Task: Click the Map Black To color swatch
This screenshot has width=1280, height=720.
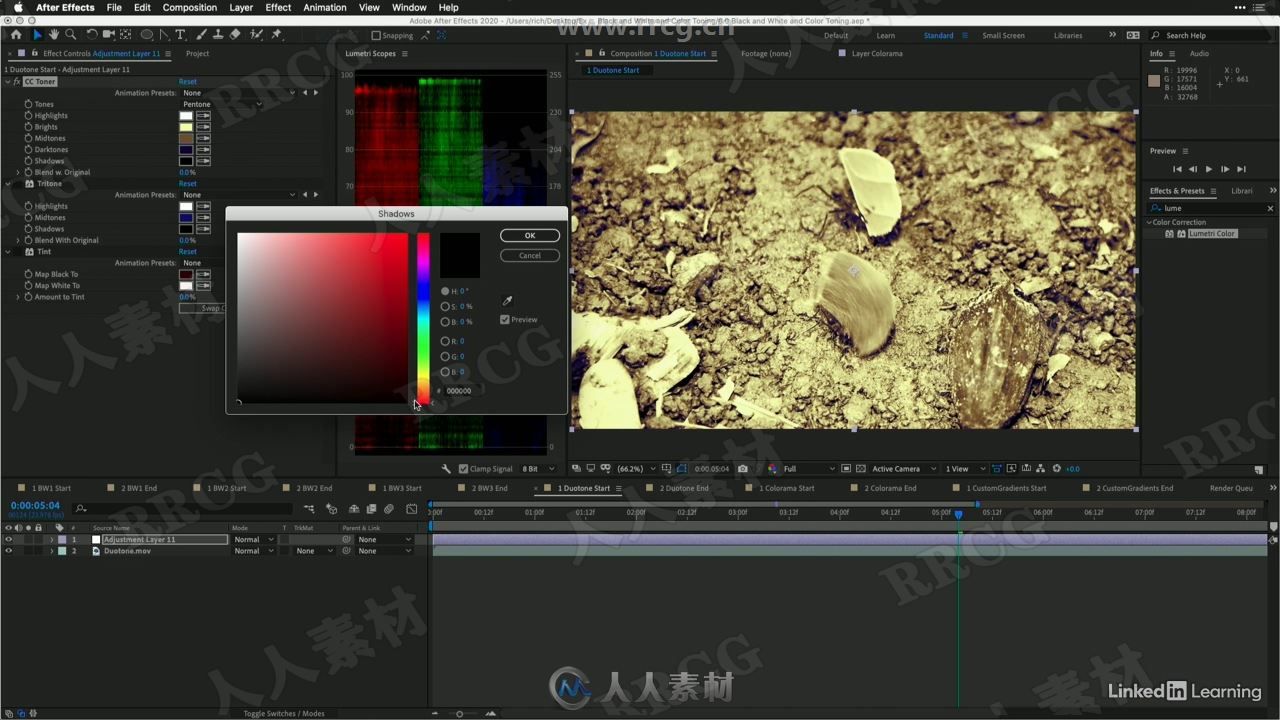Action: tap(186, 274)
